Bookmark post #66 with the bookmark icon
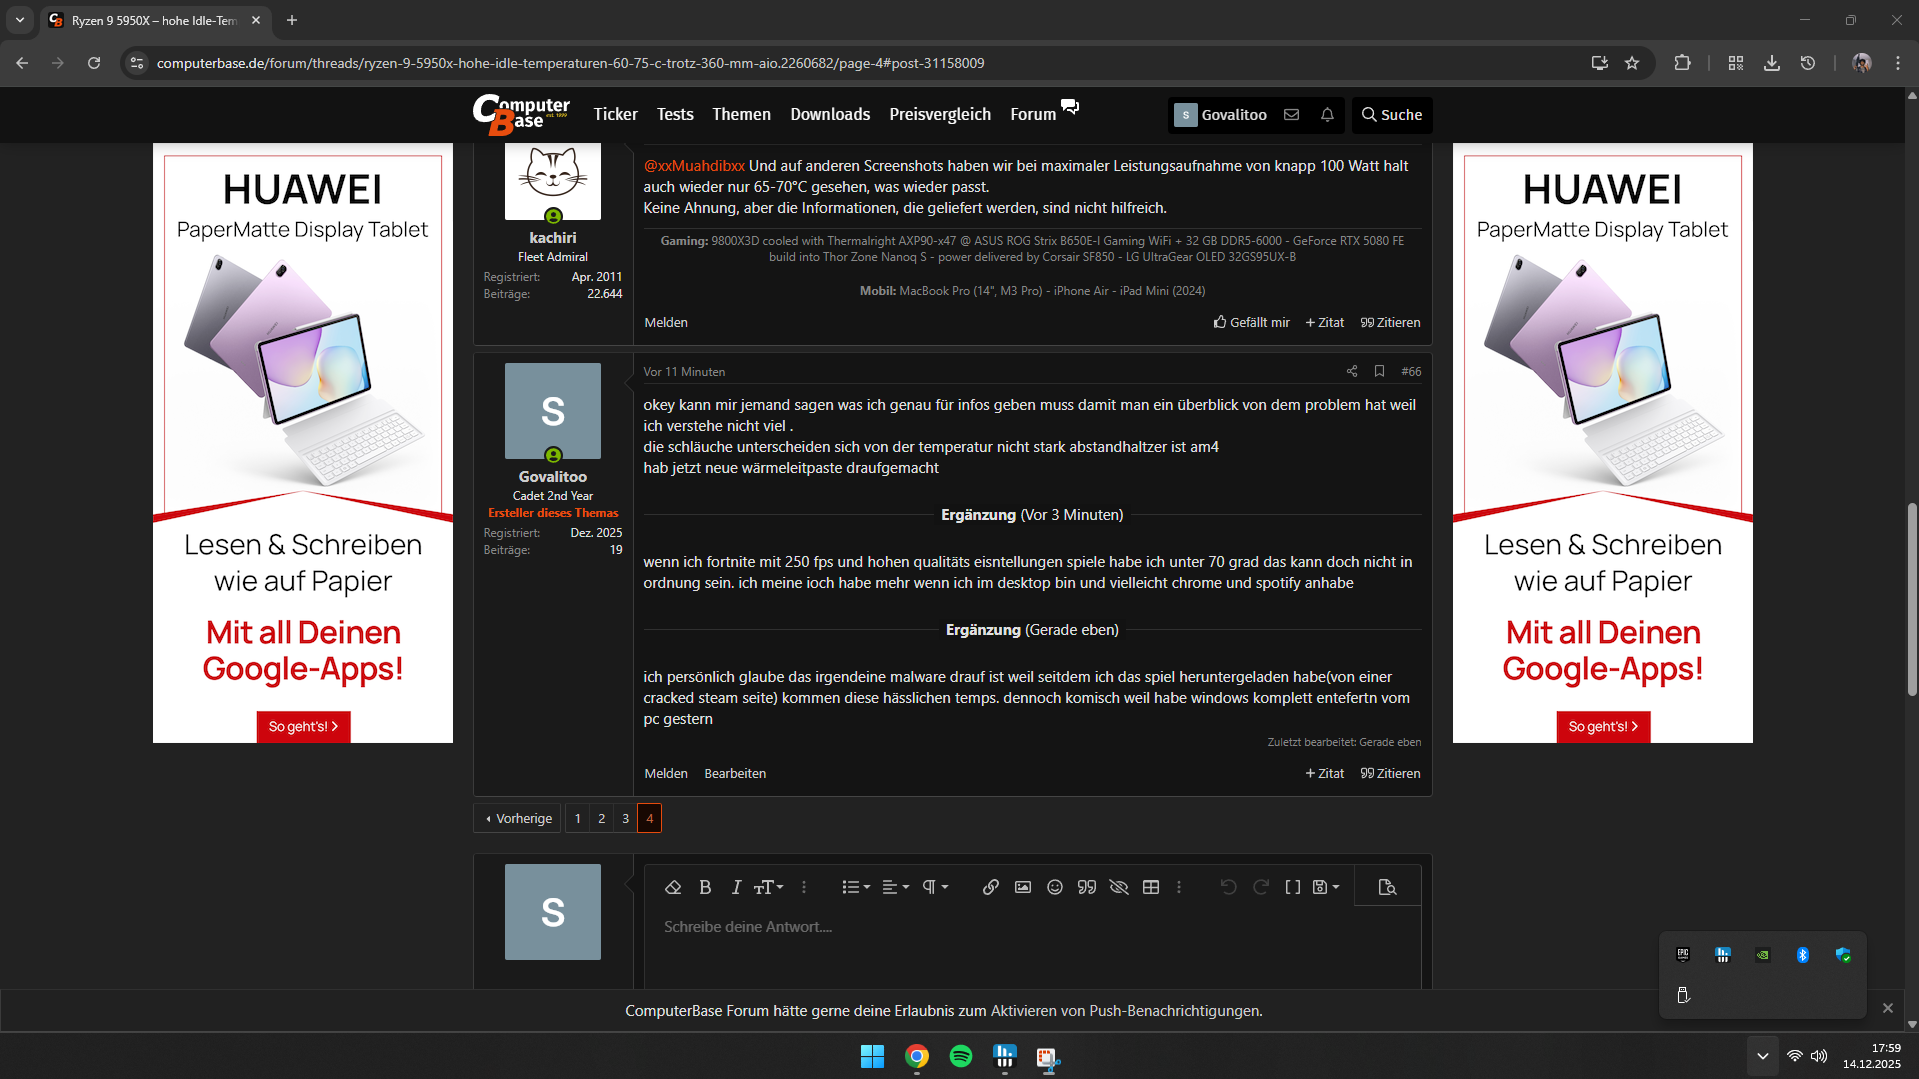Image resolution: width=1919 pixels, height=1079 pixels. [x=1380, y=371]
